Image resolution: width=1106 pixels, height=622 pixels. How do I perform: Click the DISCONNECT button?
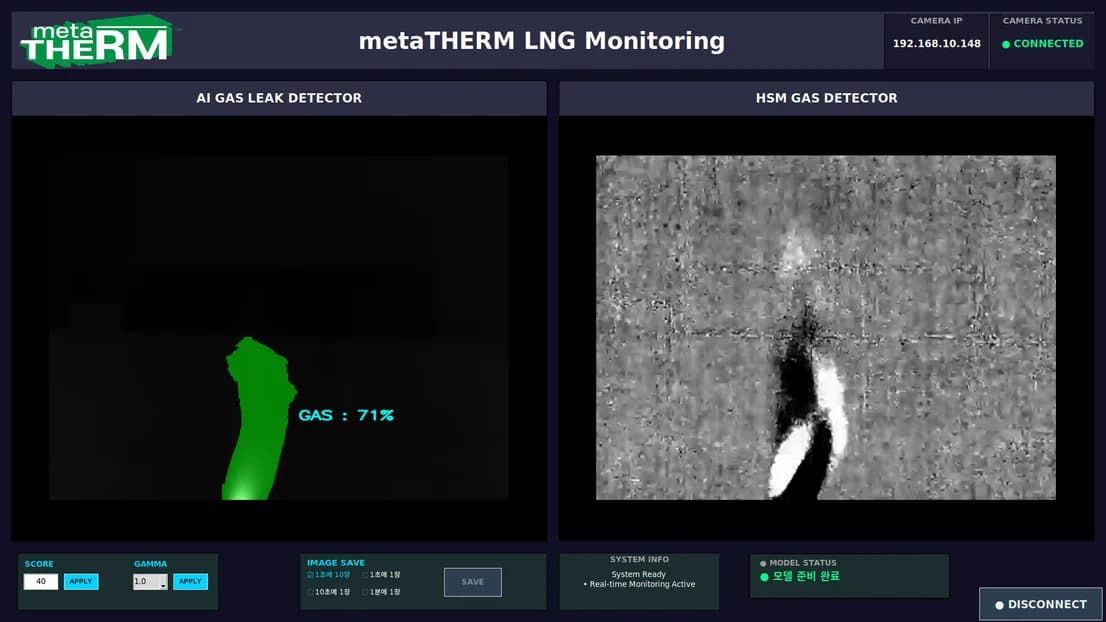pyautogui.click(x=1040, y=604)
